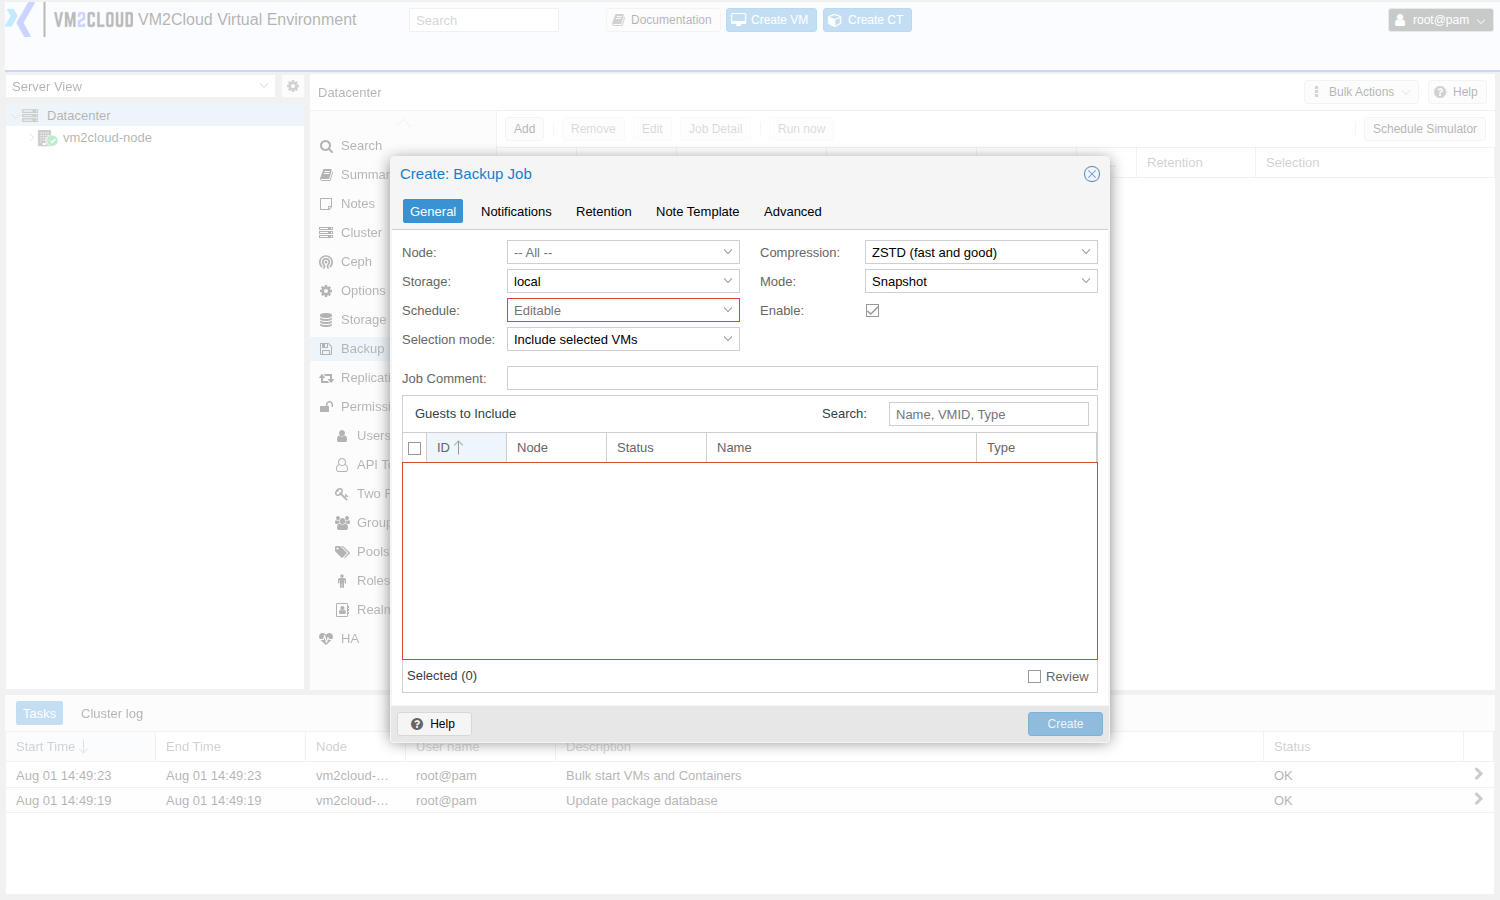Viewport: 1500px width, 900px height.
Task: Close the Create Backup Job dialog
Action: point(1092,174)
